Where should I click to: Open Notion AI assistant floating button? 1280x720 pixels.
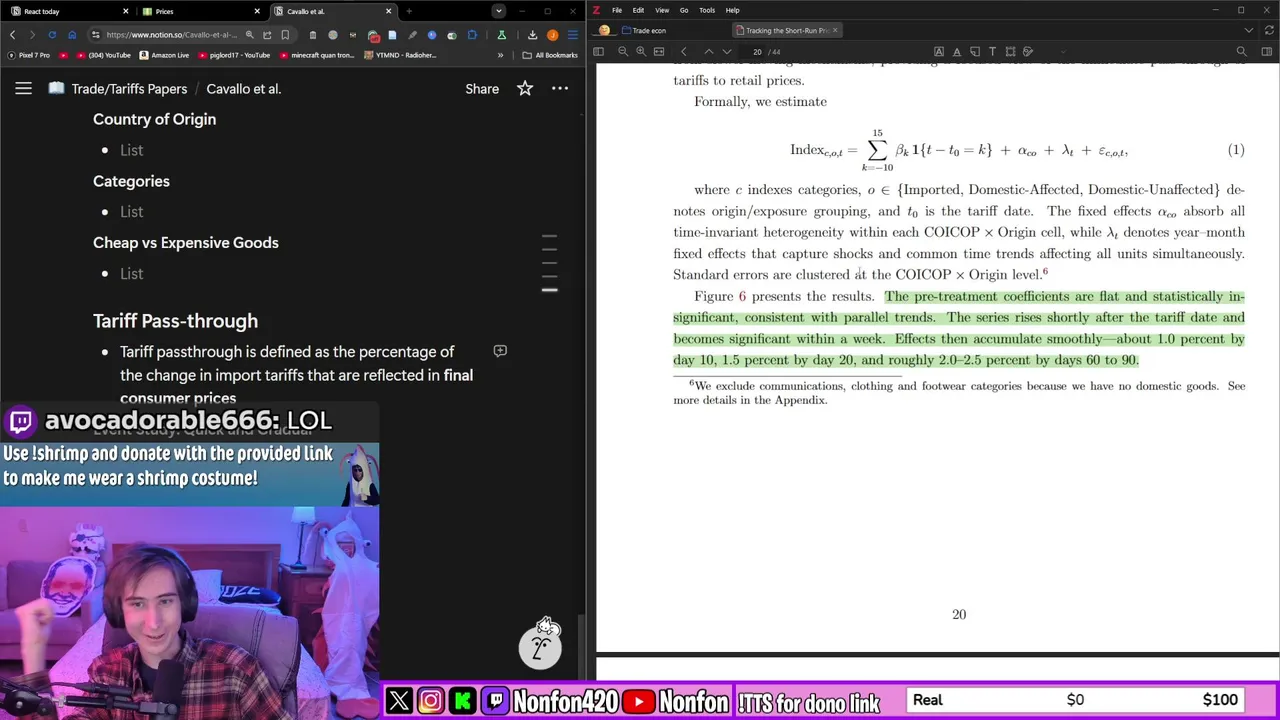pos(540,648)
